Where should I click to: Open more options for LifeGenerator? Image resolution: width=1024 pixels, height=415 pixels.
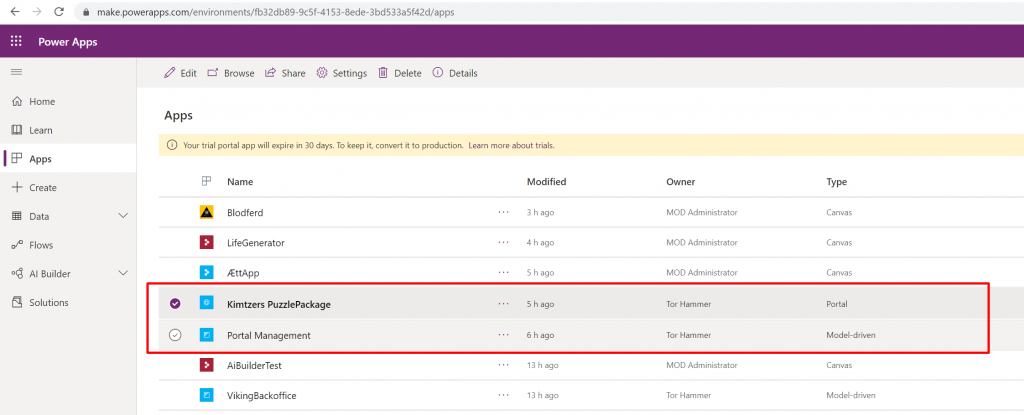coord(503,242)
